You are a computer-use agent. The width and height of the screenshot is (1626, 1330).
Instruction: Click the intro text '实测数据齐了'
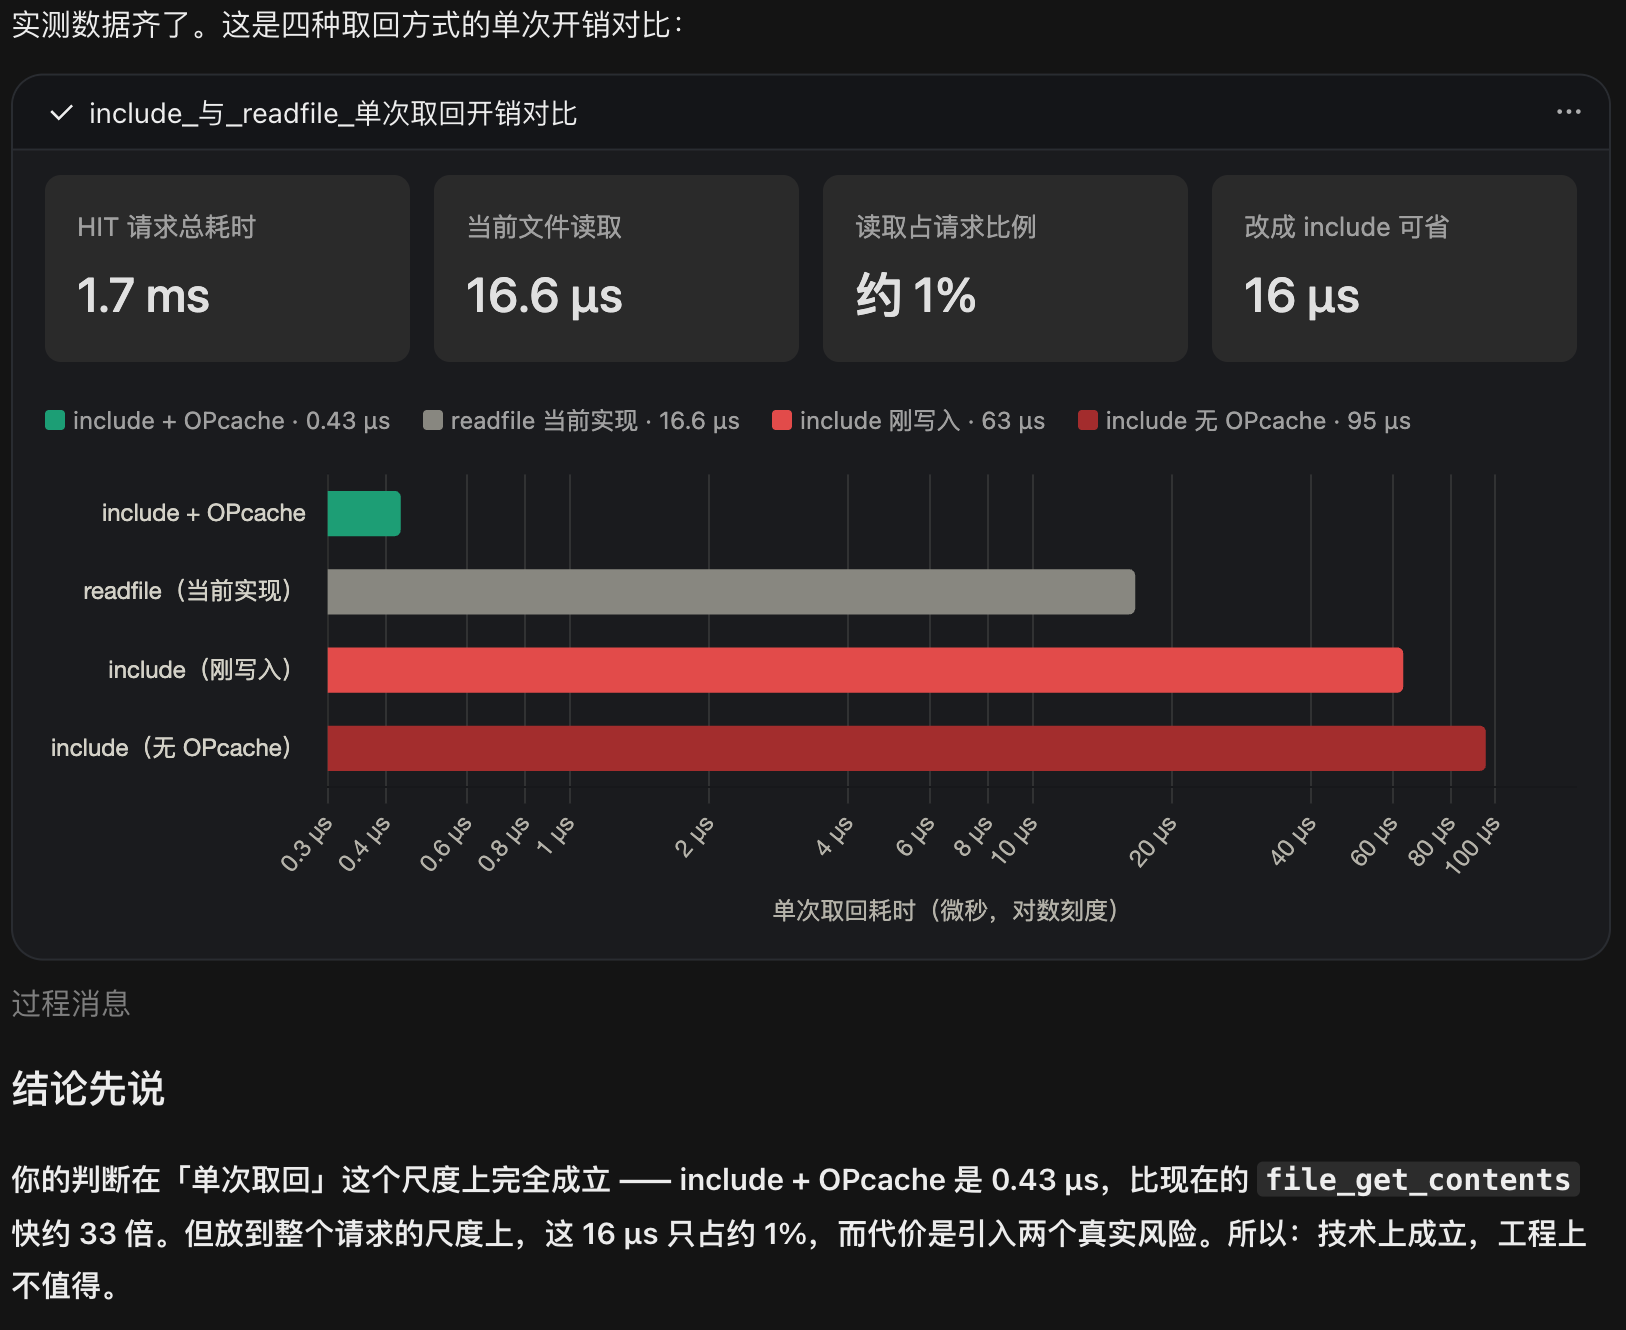[x=101, y=25]
